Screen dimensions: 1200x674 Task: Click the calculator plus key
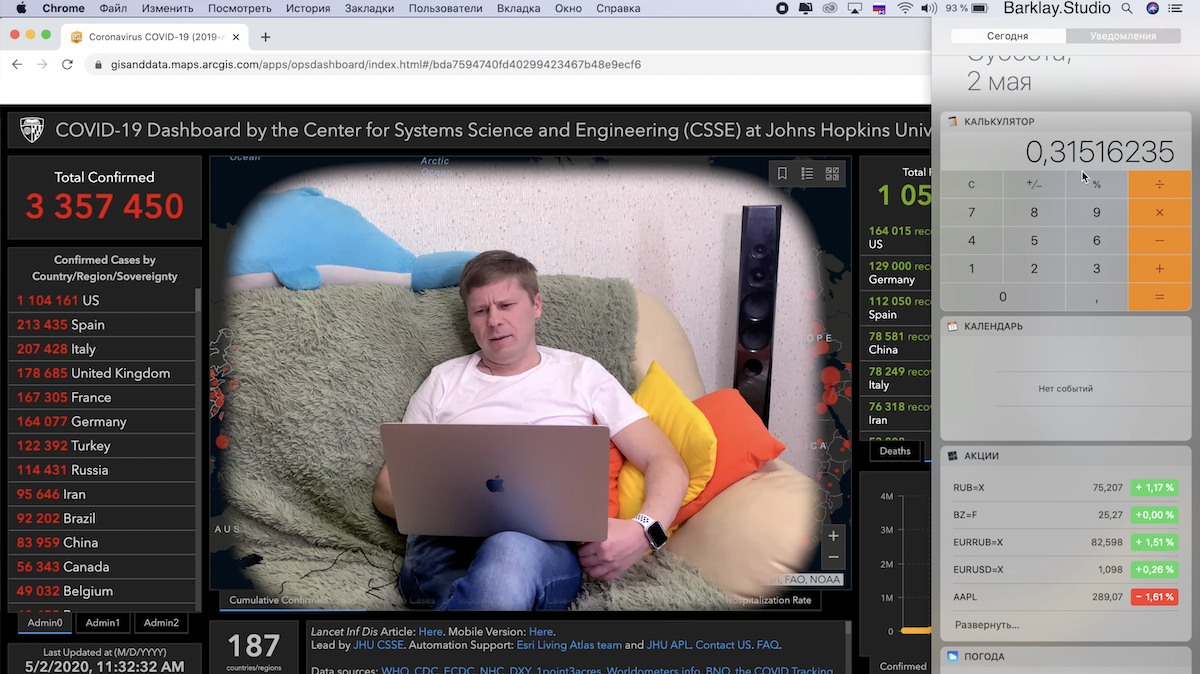point(1159,268)
